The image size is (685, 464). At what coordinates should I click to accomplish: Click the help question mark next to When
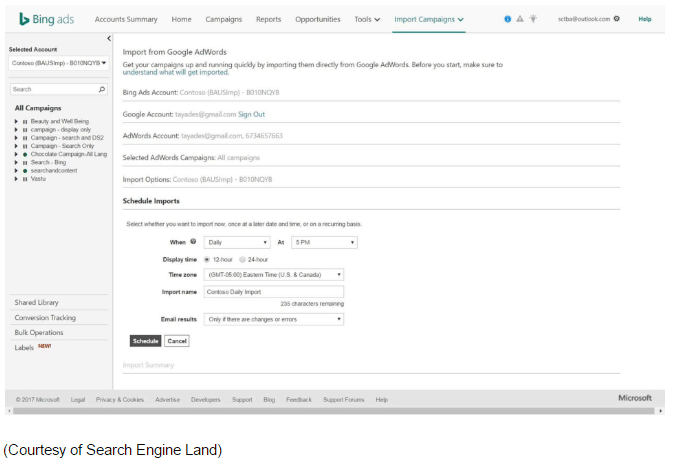click(193, 242)
